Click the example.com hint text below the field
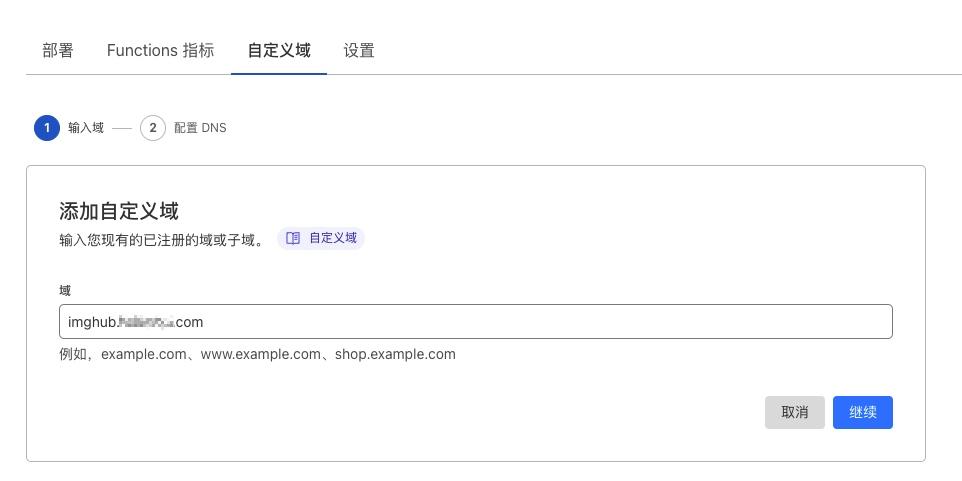Screen dimensions: 962x481 coord(258,354)
